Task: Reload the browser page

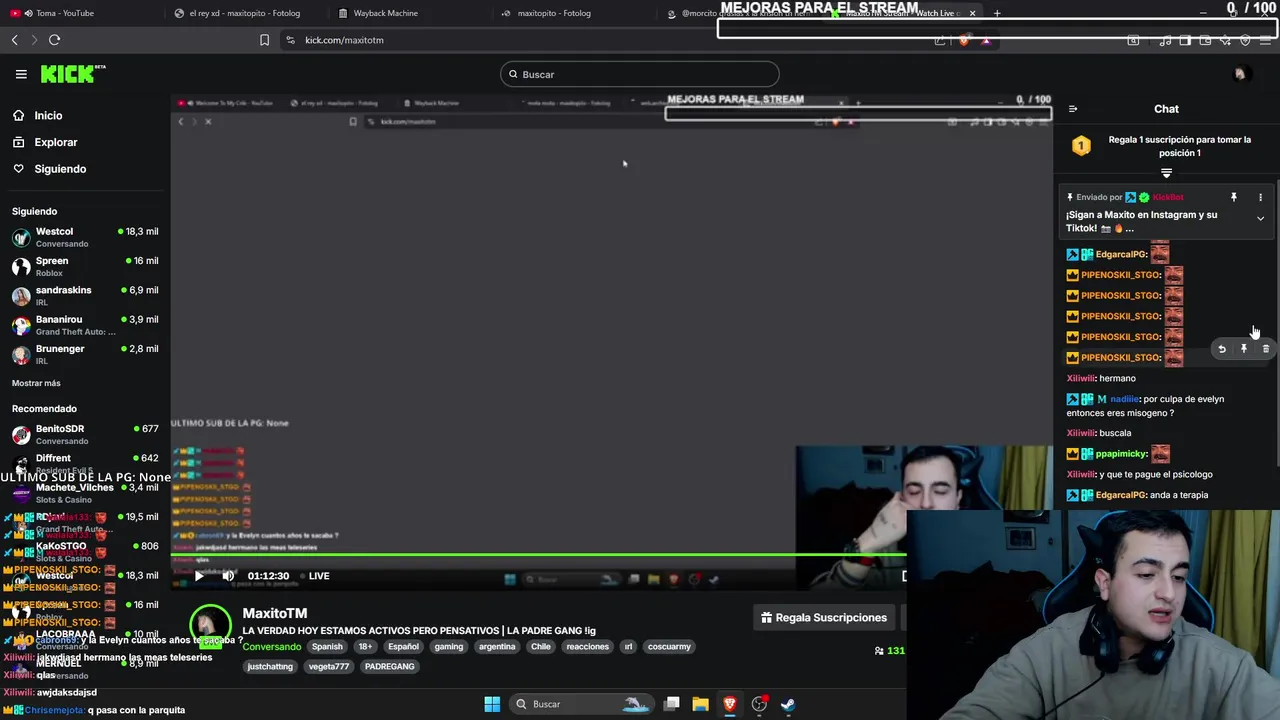Action: 54,40
